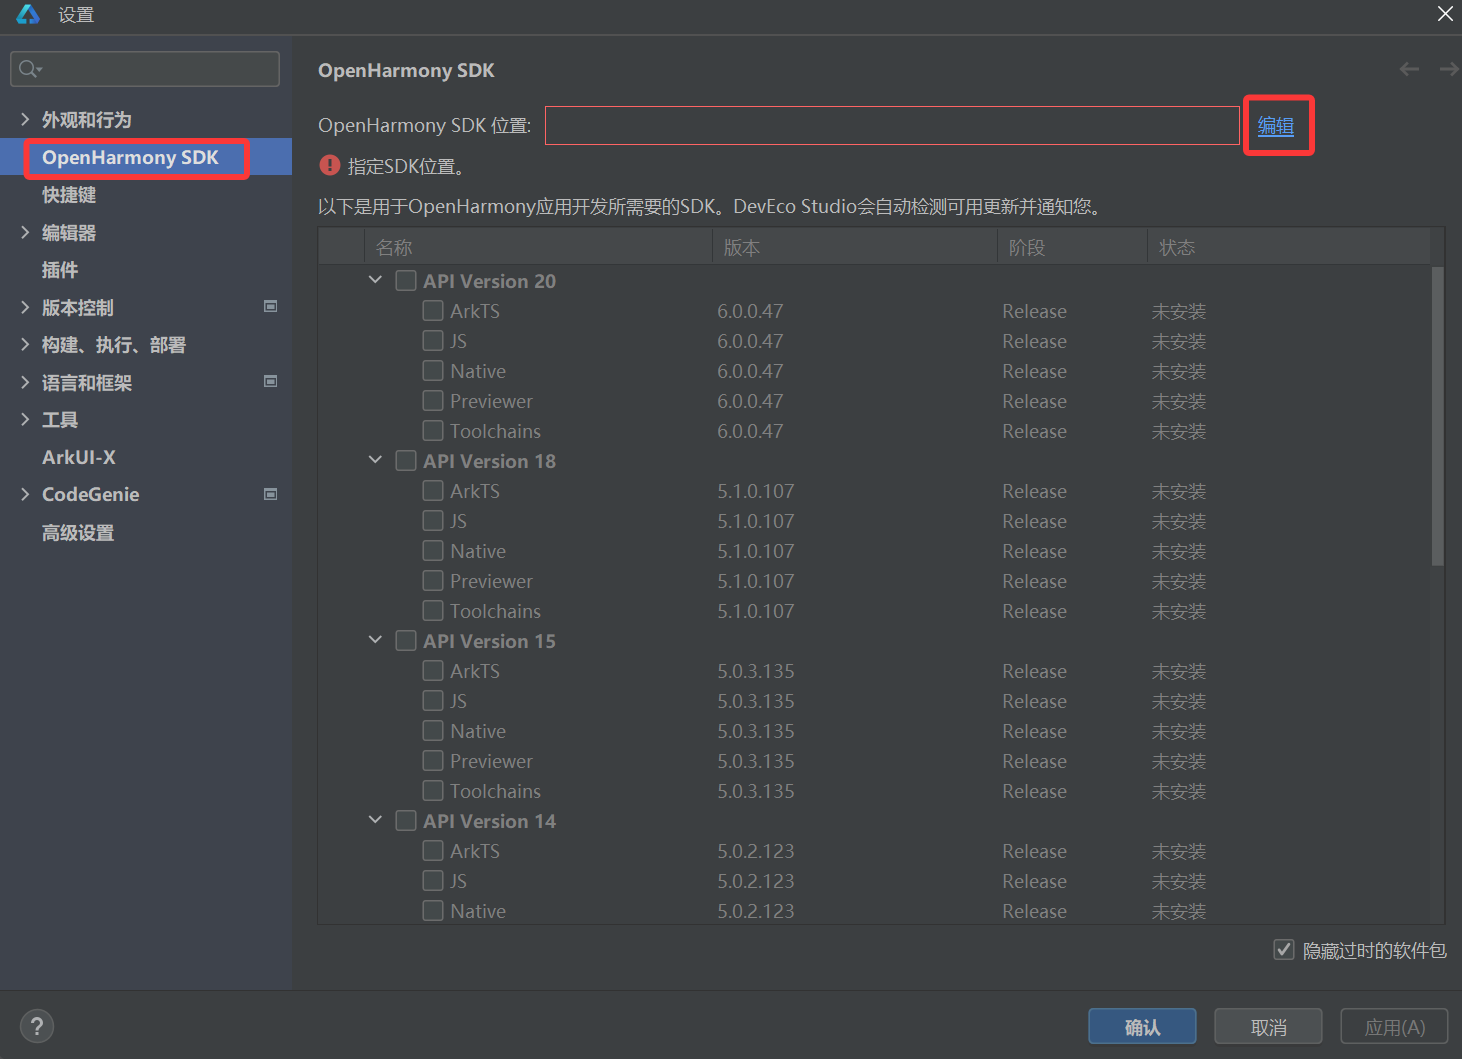Click the 版本 column header
This screenshot has width=1462, height=1059.
click(855, 247)
